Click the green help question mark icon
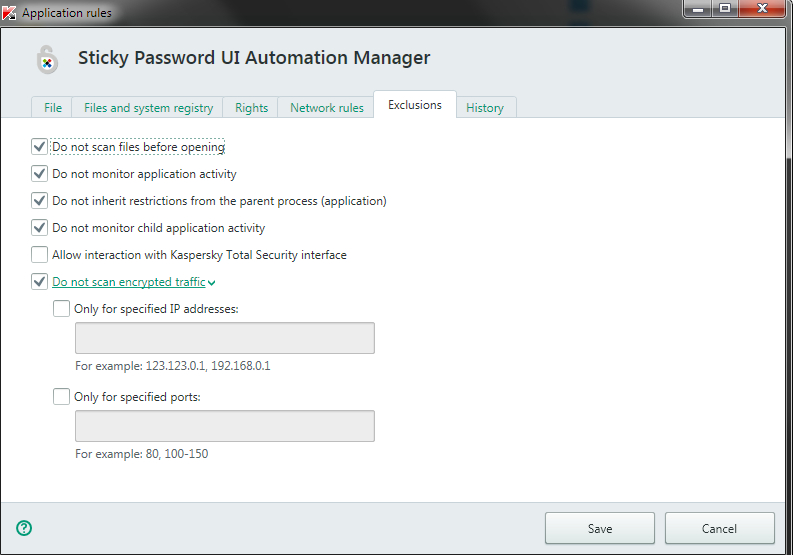793x555 pixels. tap(24, 528)
